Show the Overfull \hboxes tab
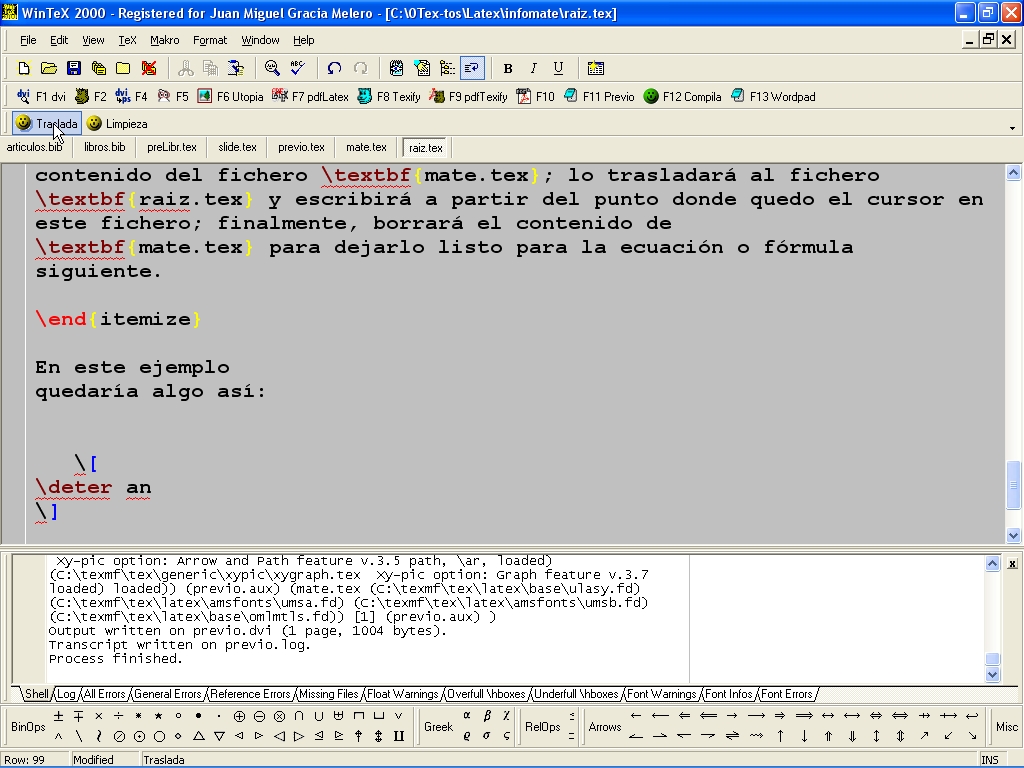Image resolution: width=1024 pixels, height=768 pixels. (486, 694)
